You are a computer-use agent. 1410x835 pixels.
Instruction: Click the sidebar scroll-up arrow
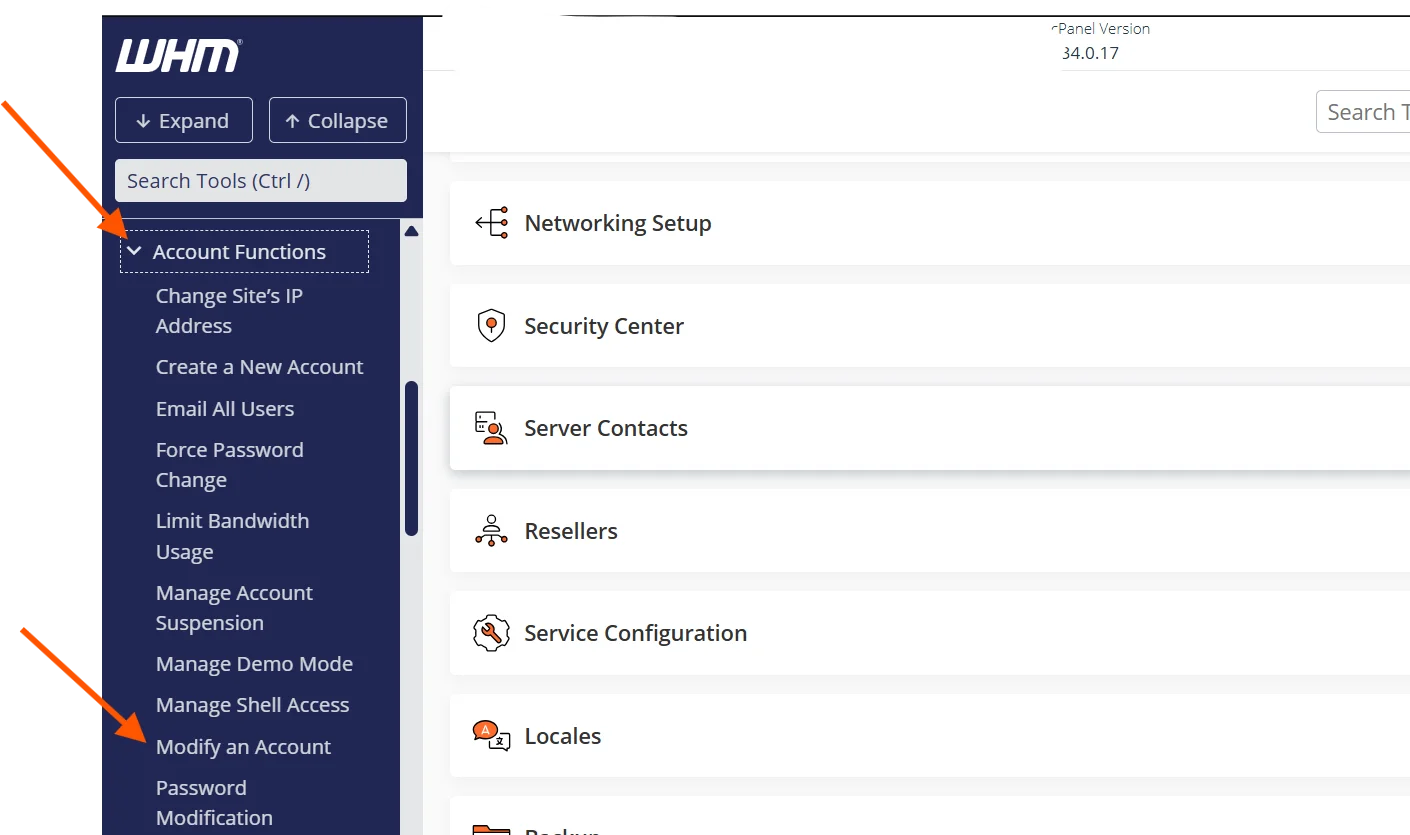pyautogui.click(x=411, y=232)
